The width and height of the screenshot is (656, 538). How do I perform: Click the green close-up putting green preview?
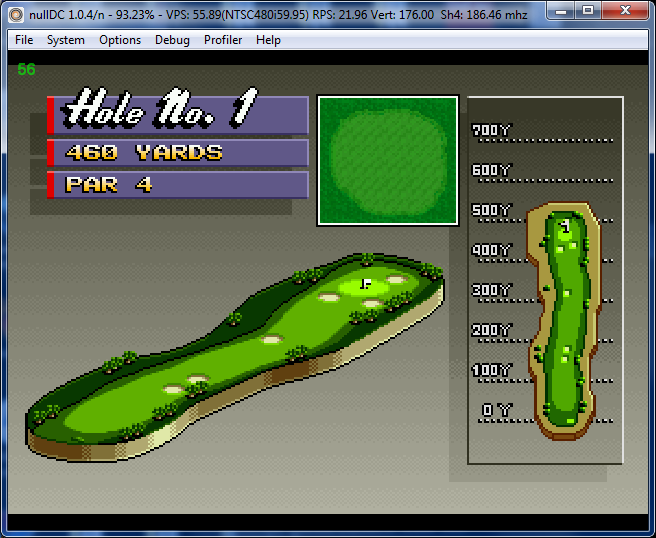(x=388, y=161)
